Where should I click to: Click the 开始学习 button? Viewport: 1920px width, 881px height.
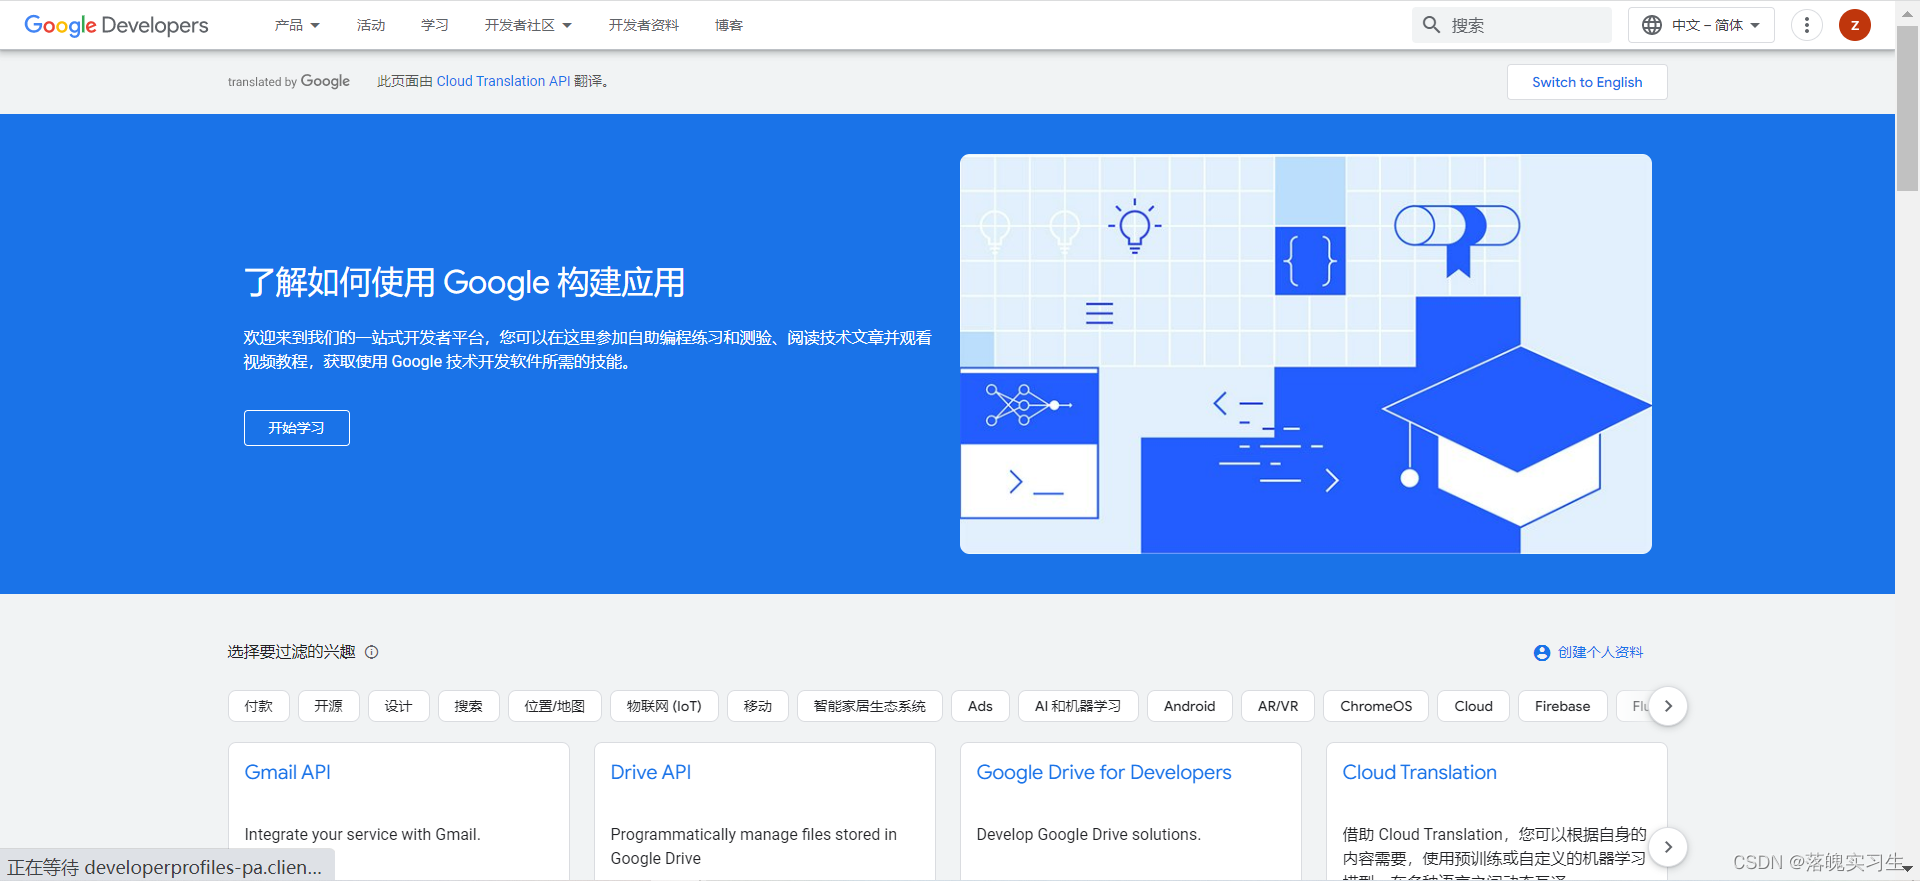[297, 428]
